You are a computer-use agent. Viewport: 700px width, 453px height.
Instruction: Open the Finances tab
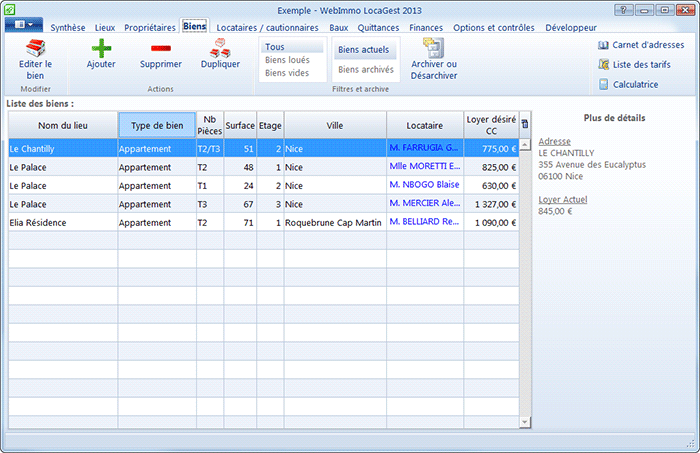click(x=426, y=27)
